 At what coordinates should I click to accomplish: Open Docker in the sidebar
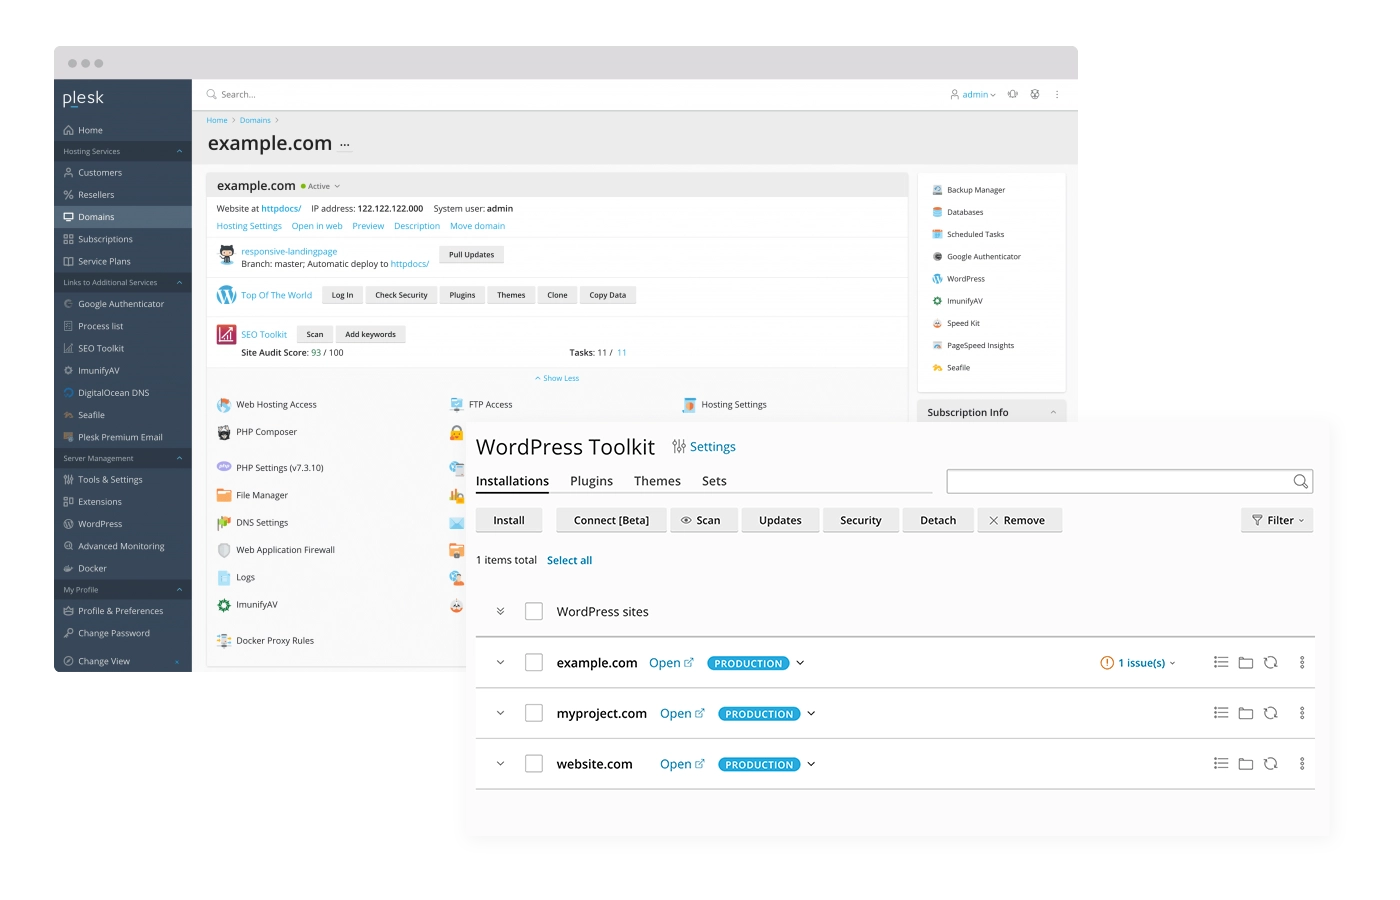point(92,568)
